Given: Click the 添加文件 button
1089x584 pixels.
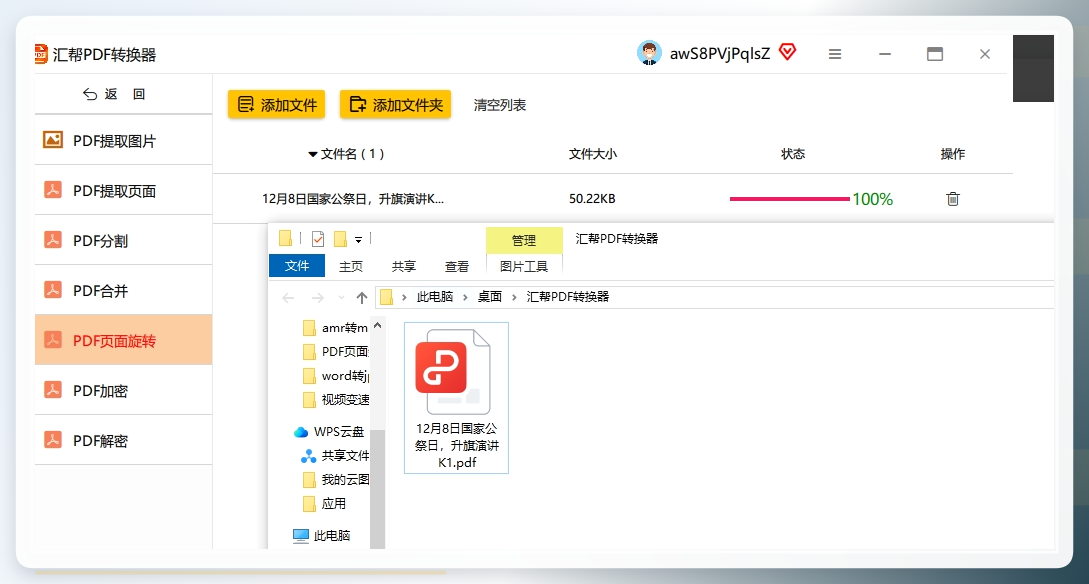Looking at the screenshot, I should point(276,104).
